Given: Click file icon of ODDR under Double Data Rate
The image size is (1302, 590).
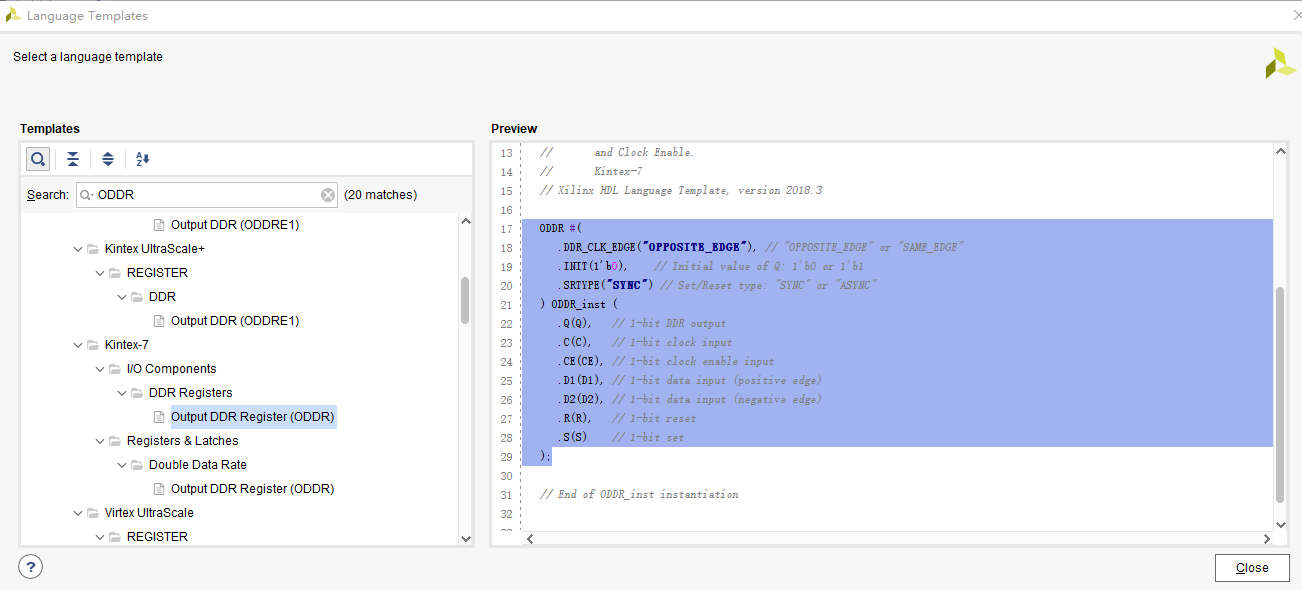Looking at the screenshot, I should (159, 489).
